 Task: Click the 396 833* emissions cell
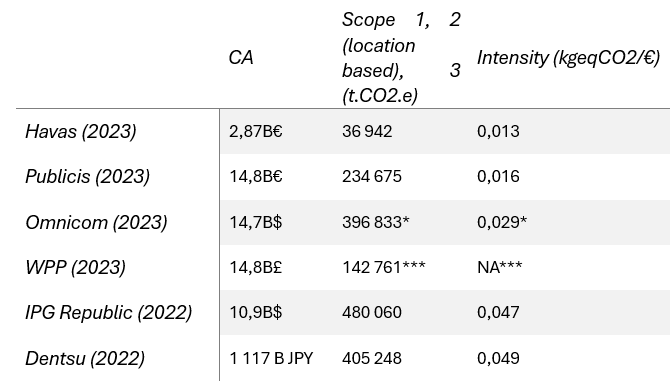click(376, 223)
